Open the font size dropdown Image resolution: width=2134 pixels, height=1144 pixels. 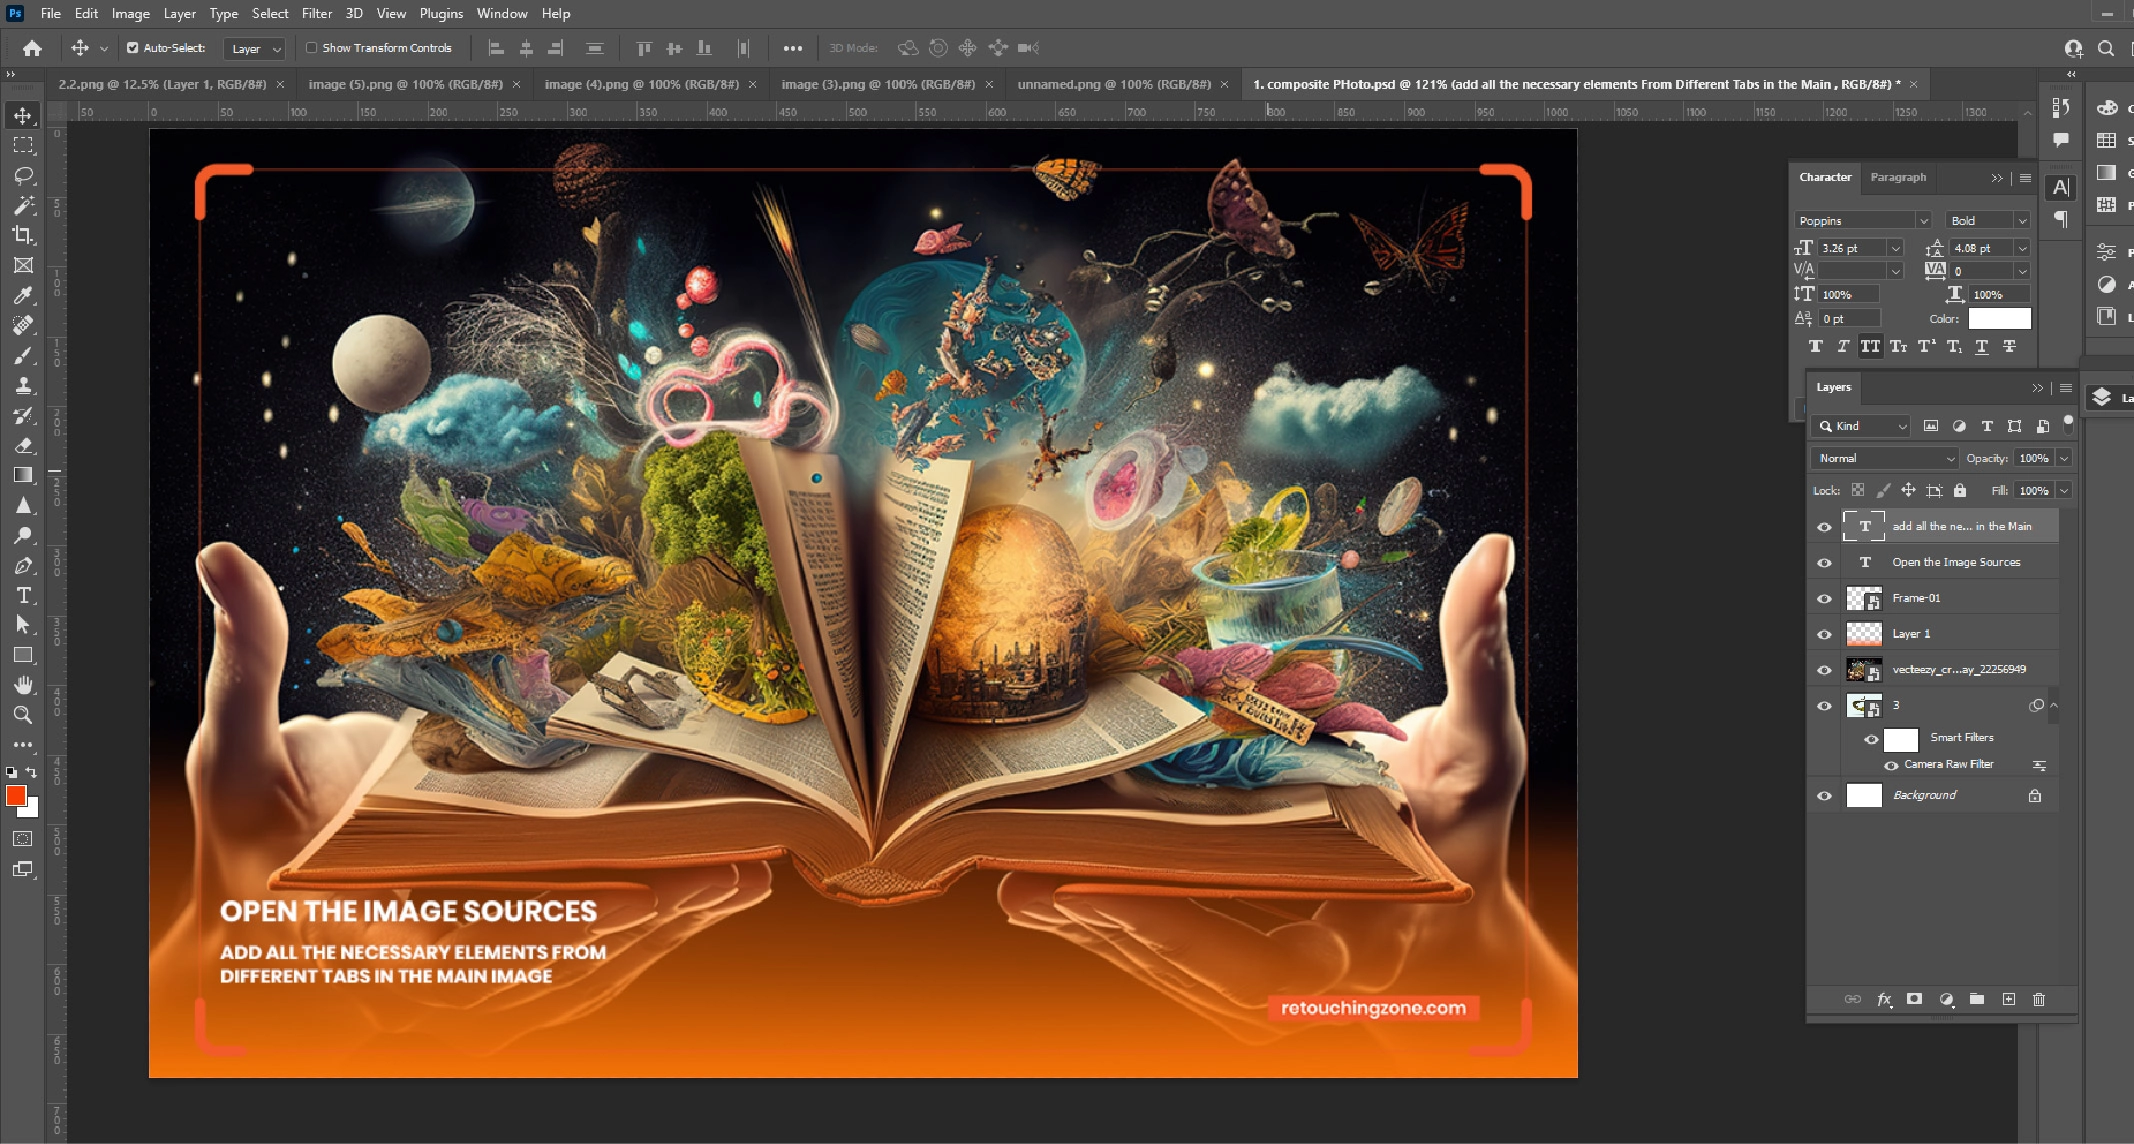click(x=1895, y=248)
